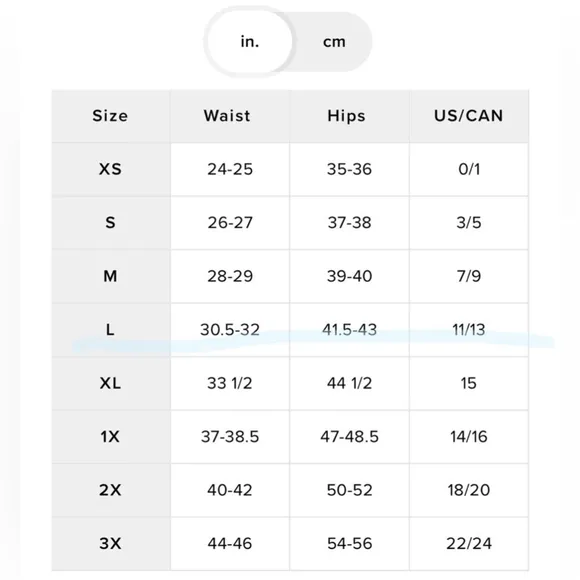This screenshot has height=580, width=580.
Task: Click the 22/24 US/CAN cell
Action: pyautogui.click(x=469, y=543)
